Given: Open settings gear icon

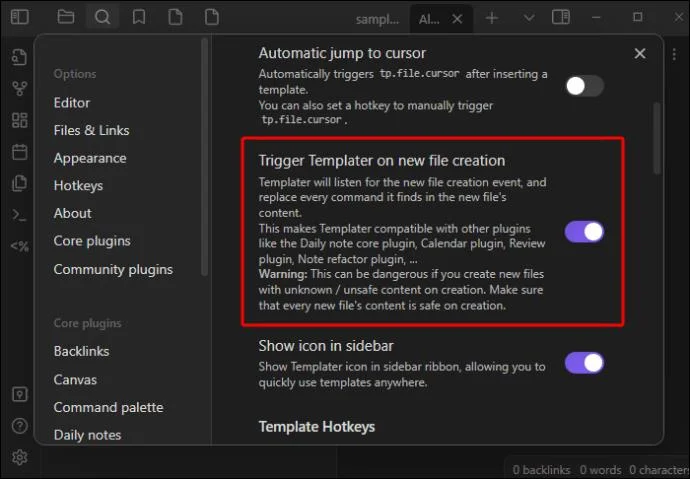Looking at the screenshot, I should pyautogui.click(x=19, y=457).
